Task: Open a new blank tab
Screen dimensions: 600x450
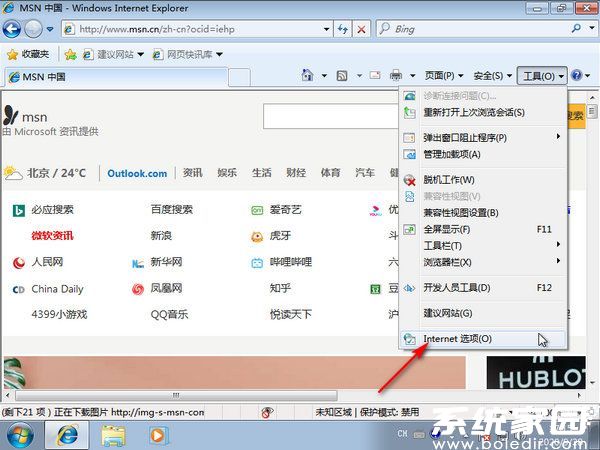Action: (x=240, y=77)
